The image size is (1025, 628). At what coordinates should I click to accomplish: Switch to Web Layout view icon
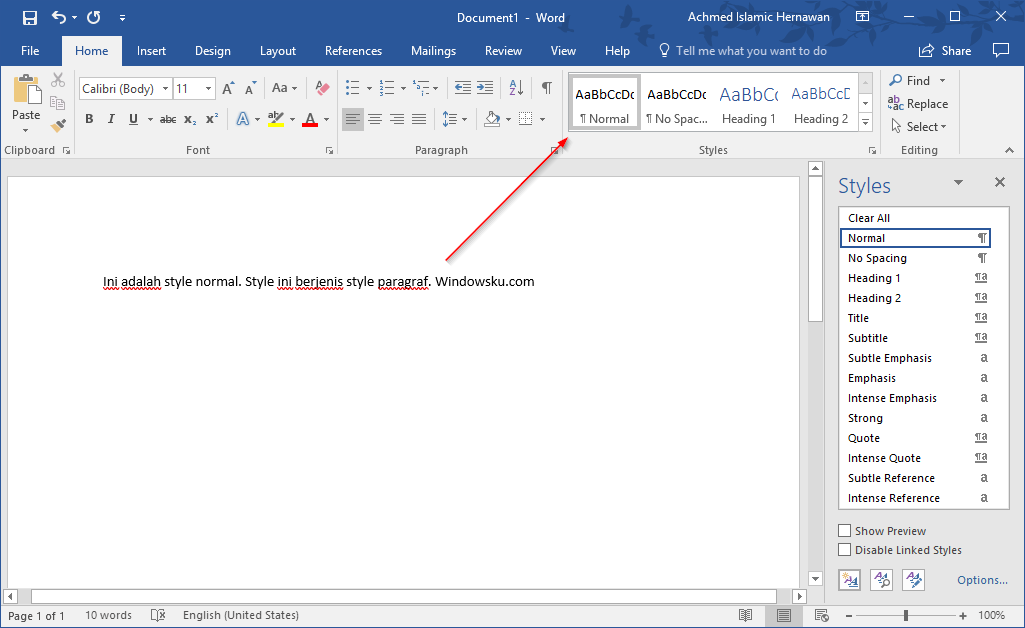[x=822, y=615]
